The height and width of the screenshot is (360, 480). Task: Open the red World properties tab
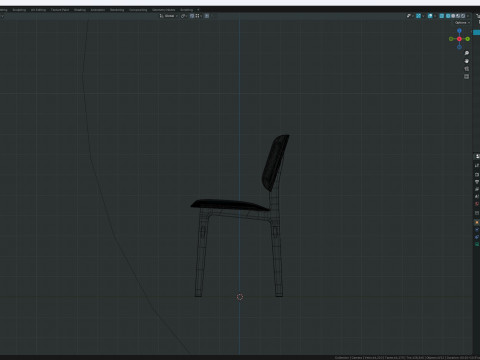coord(477,204)
